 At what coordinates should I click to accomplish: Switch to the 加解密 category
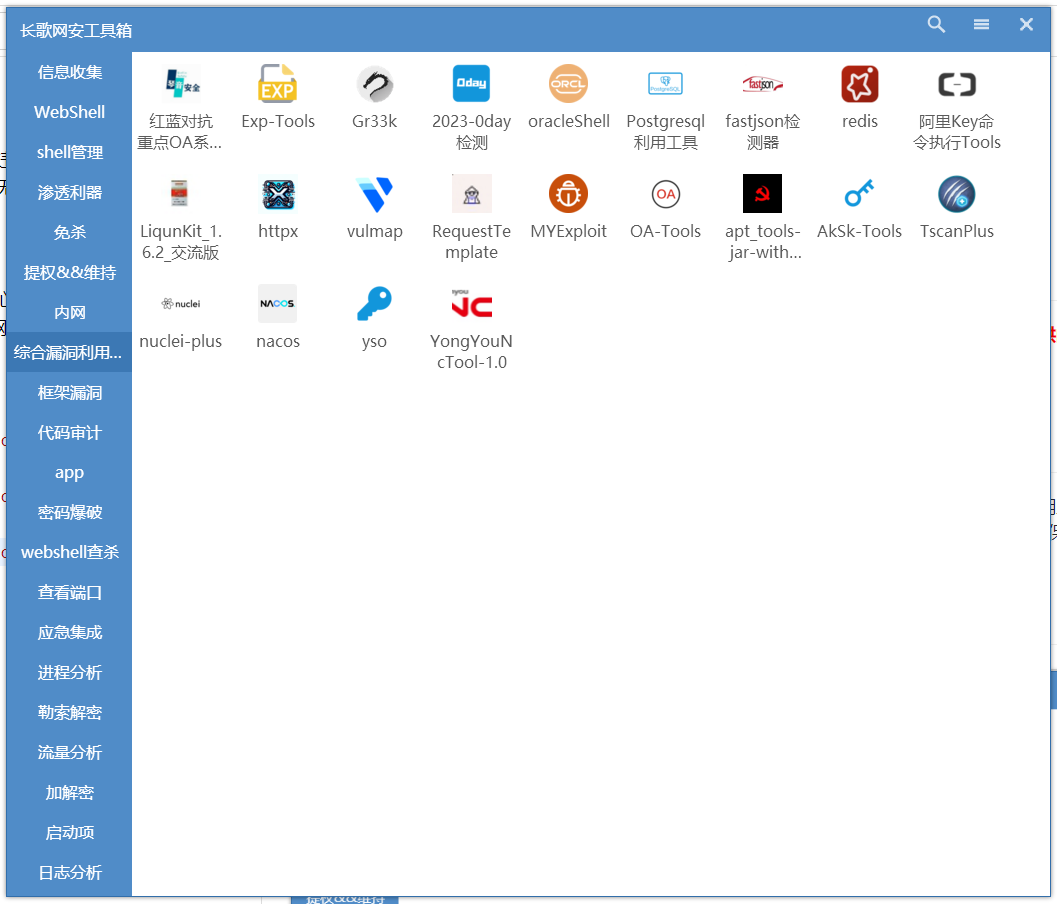pos(69,793)
